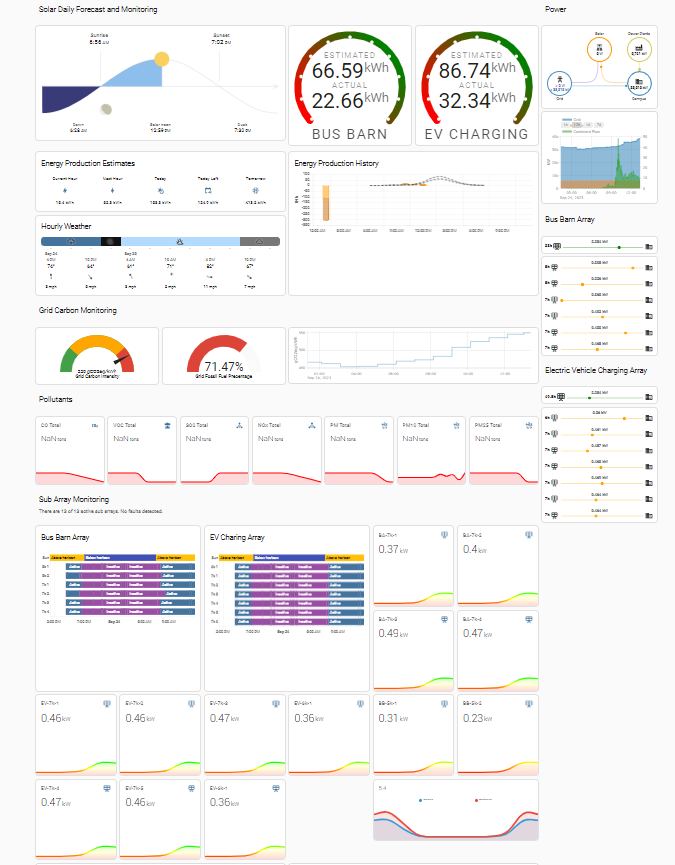Viewport: 675px width, 865px height.
Task: Click the Grid node in power flow
Action: pos(560,84)
